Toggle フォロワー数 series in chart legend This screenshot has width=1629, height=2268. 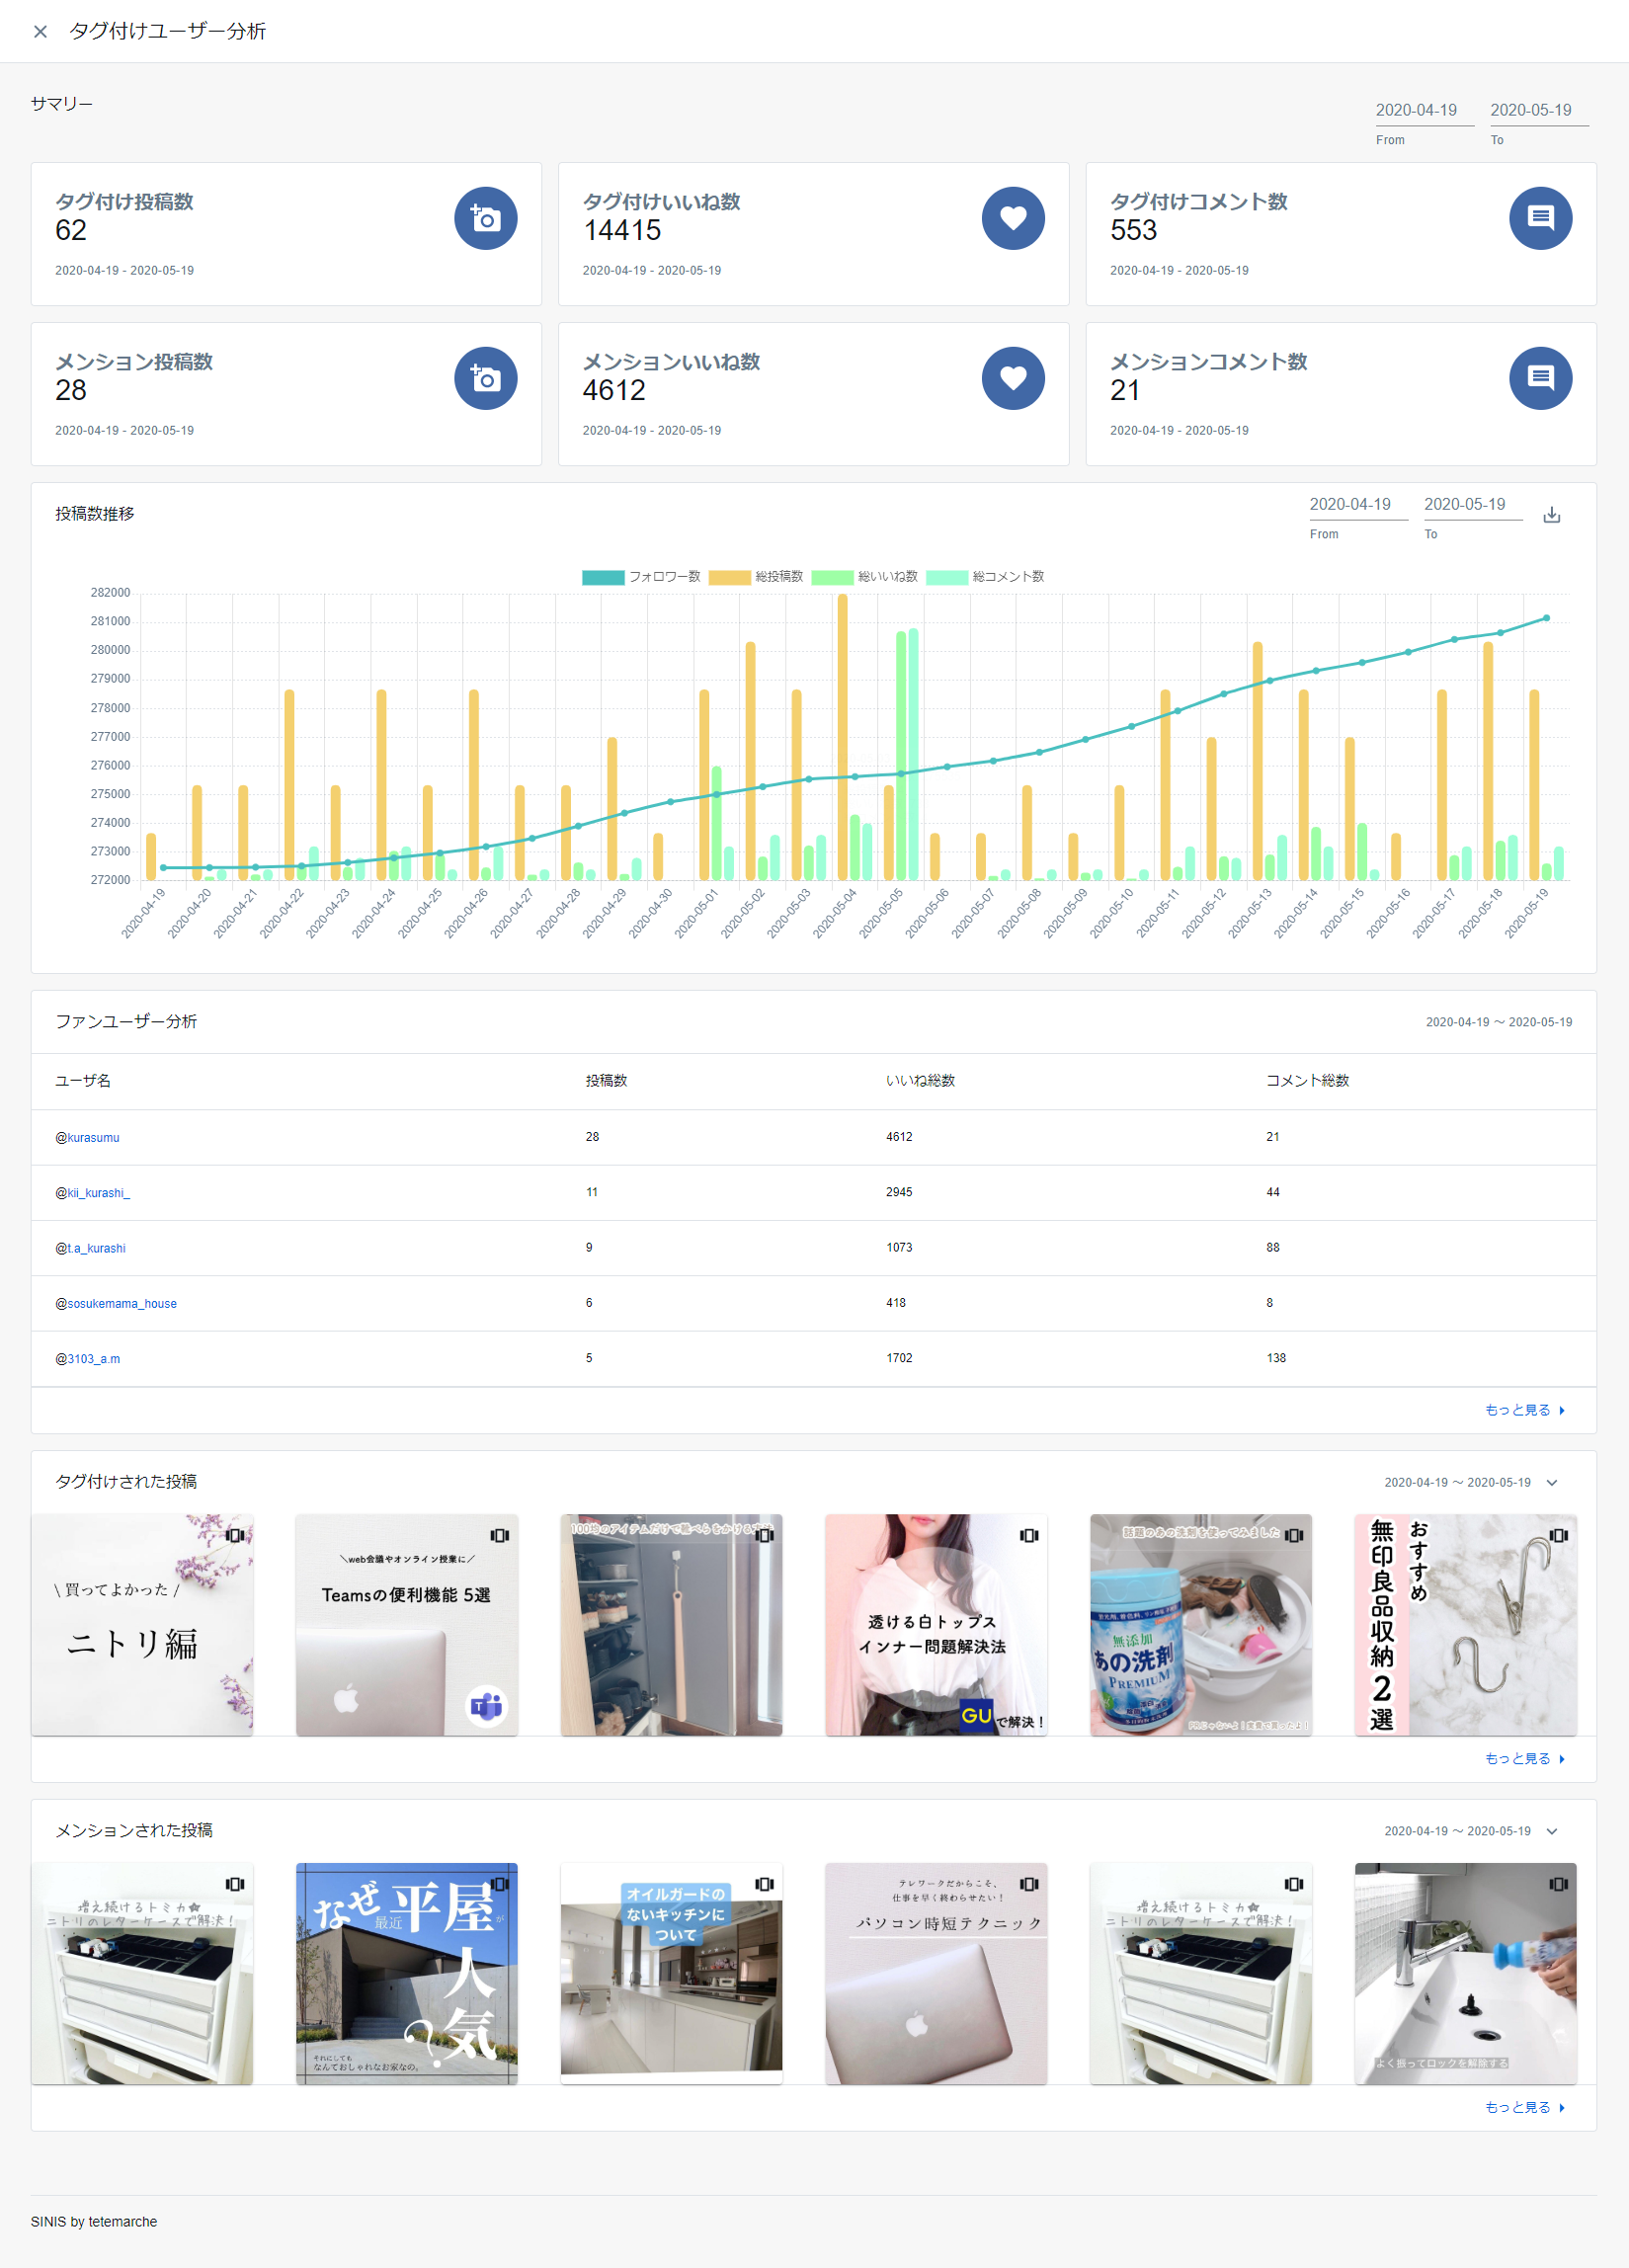coord(641,577)
